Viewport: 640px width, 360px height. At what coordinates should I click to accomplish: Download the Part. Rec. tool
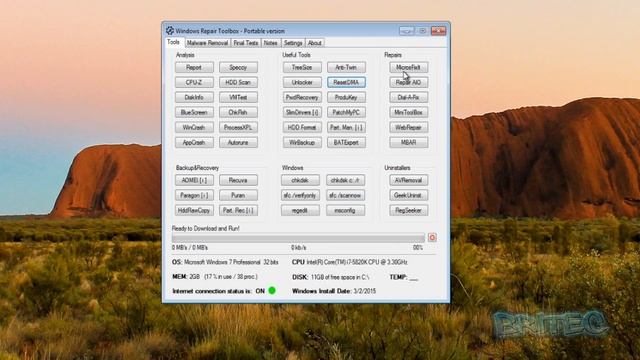(x=238, y=211)
